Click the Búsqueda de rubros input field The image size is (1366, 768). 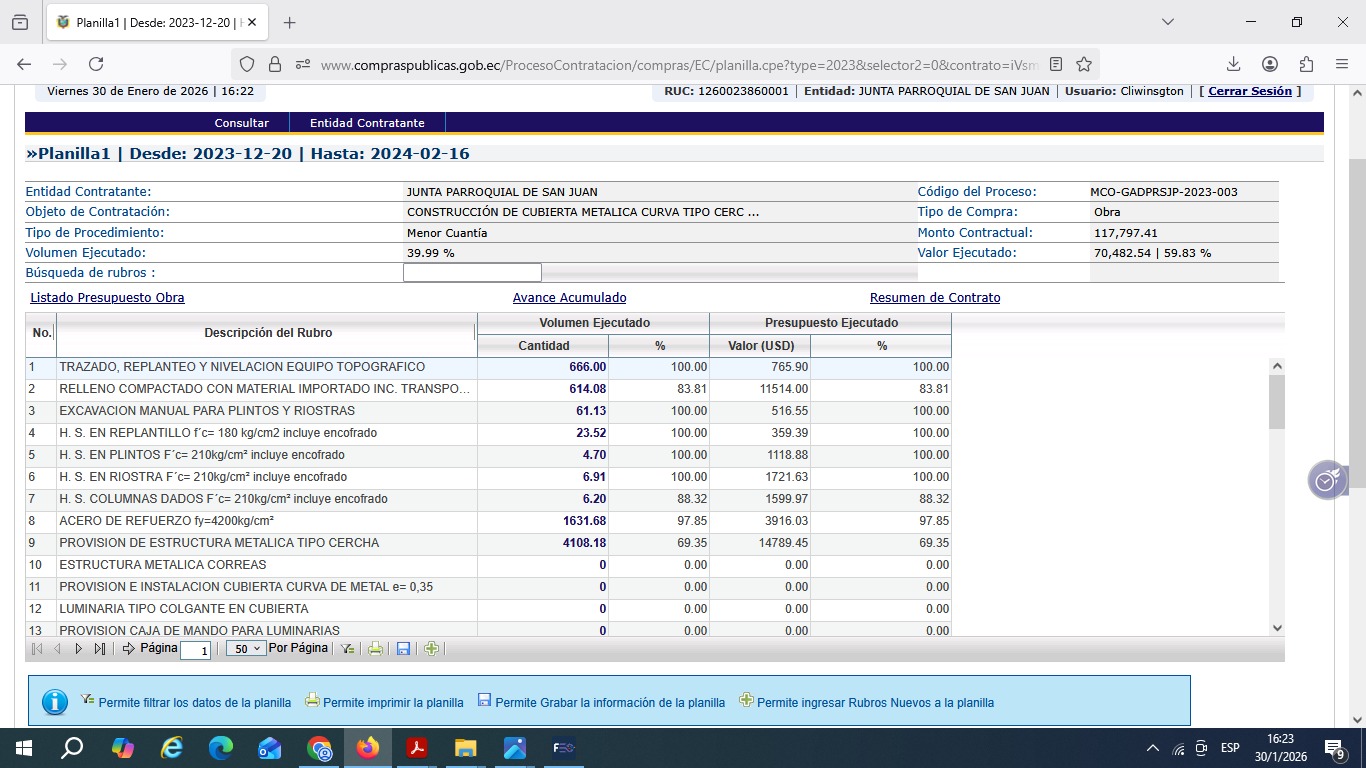coord(472,273)
